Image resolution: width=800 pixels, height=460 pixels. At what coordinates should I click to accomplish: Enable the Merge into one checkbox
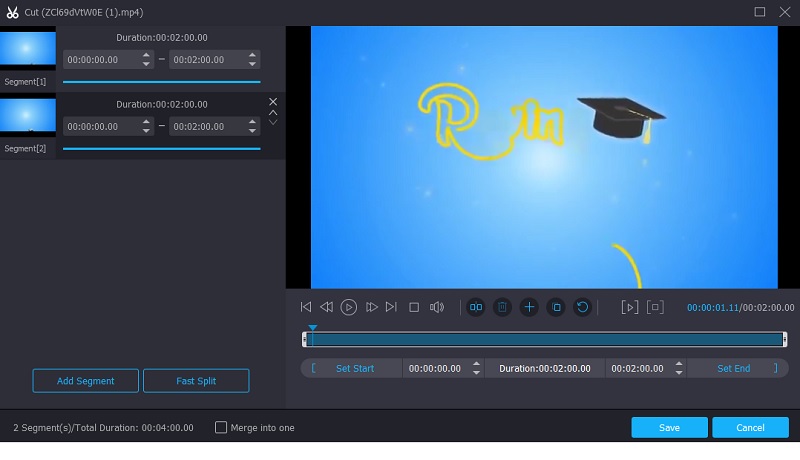[221, 428]
